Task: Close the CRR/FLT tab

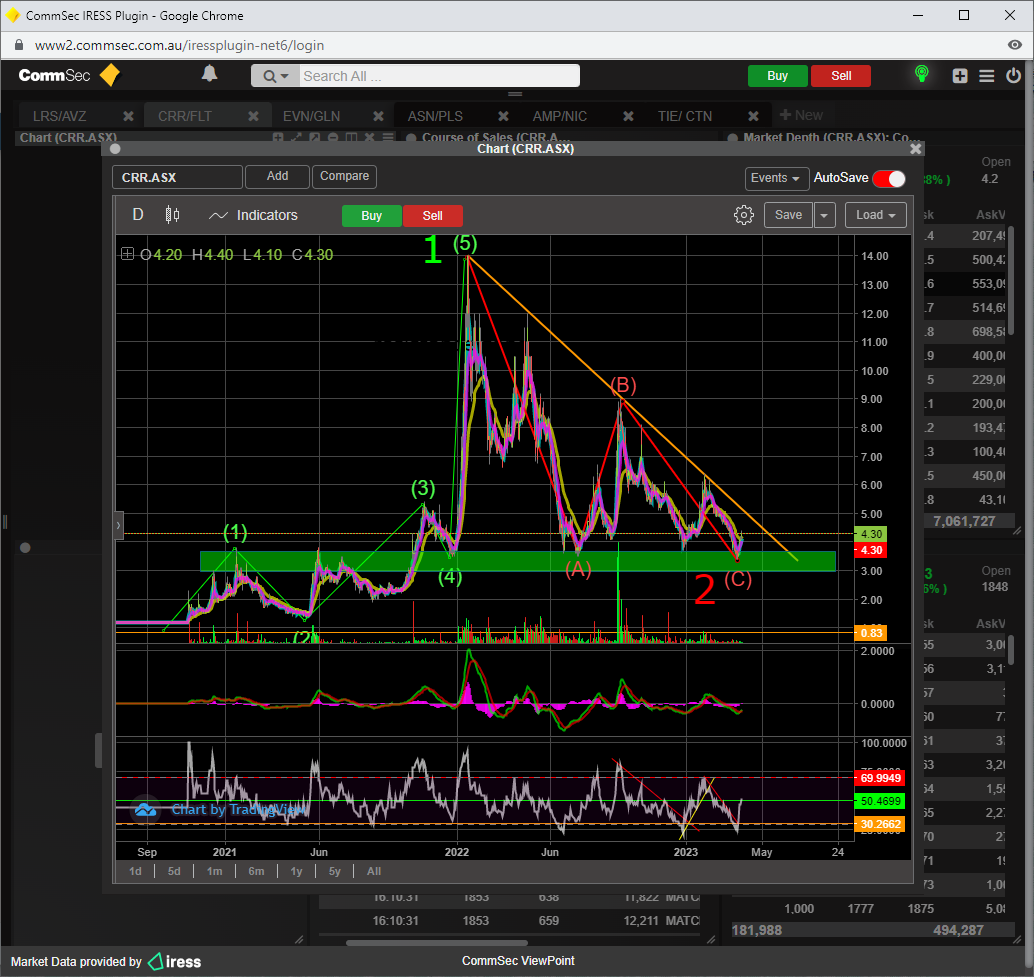Action: click(253, 116)
